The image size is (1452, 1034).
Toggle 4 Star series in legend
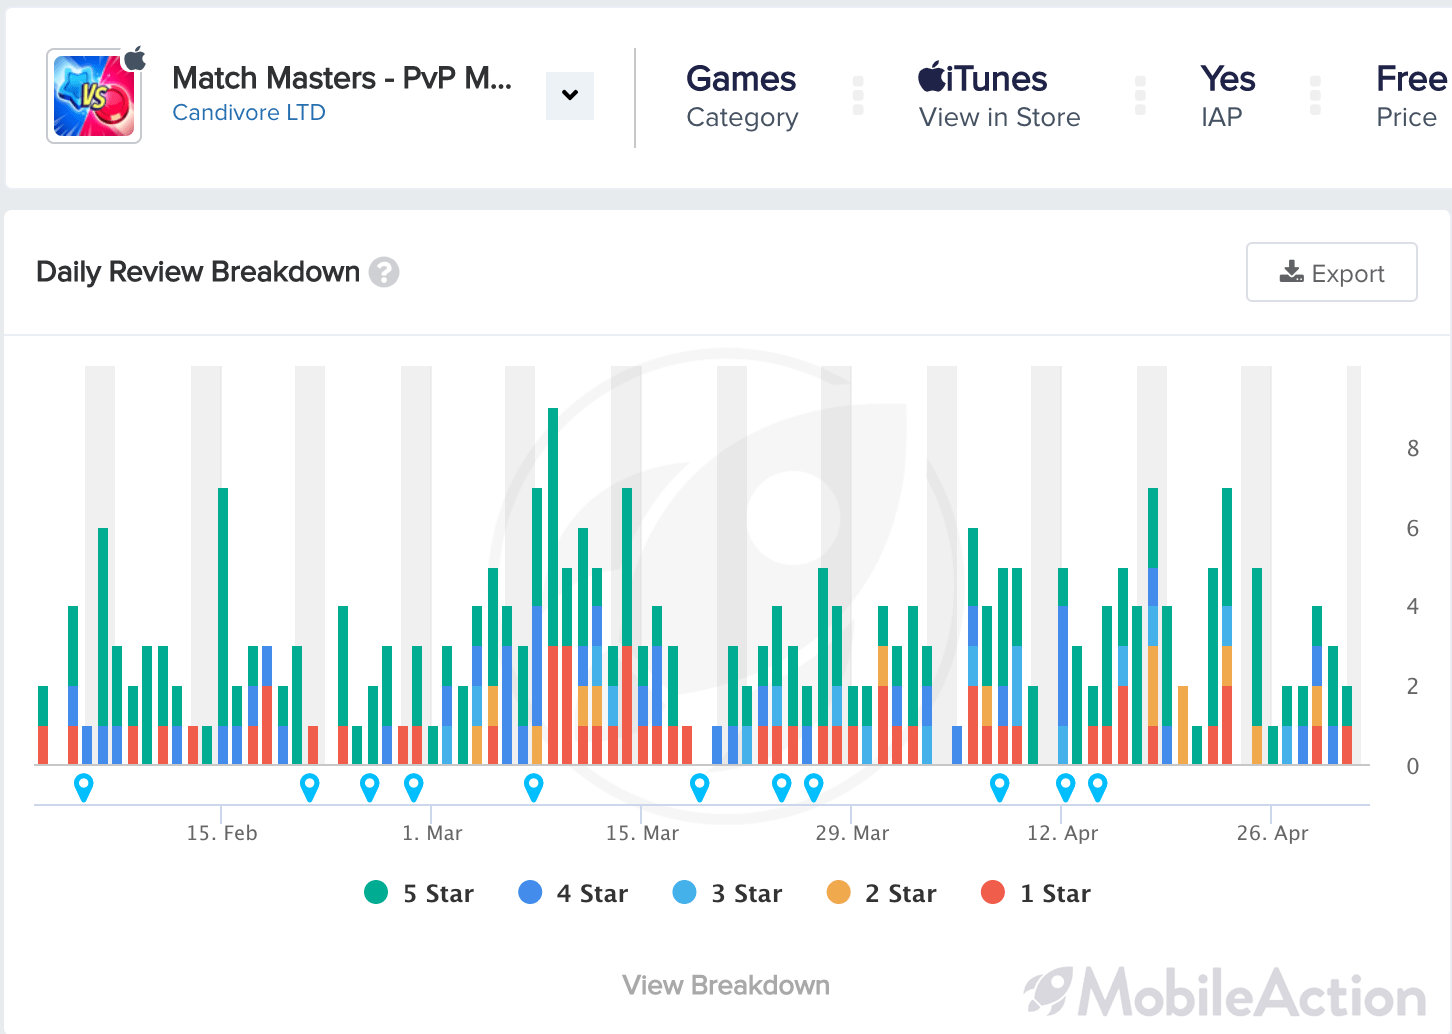573,893
